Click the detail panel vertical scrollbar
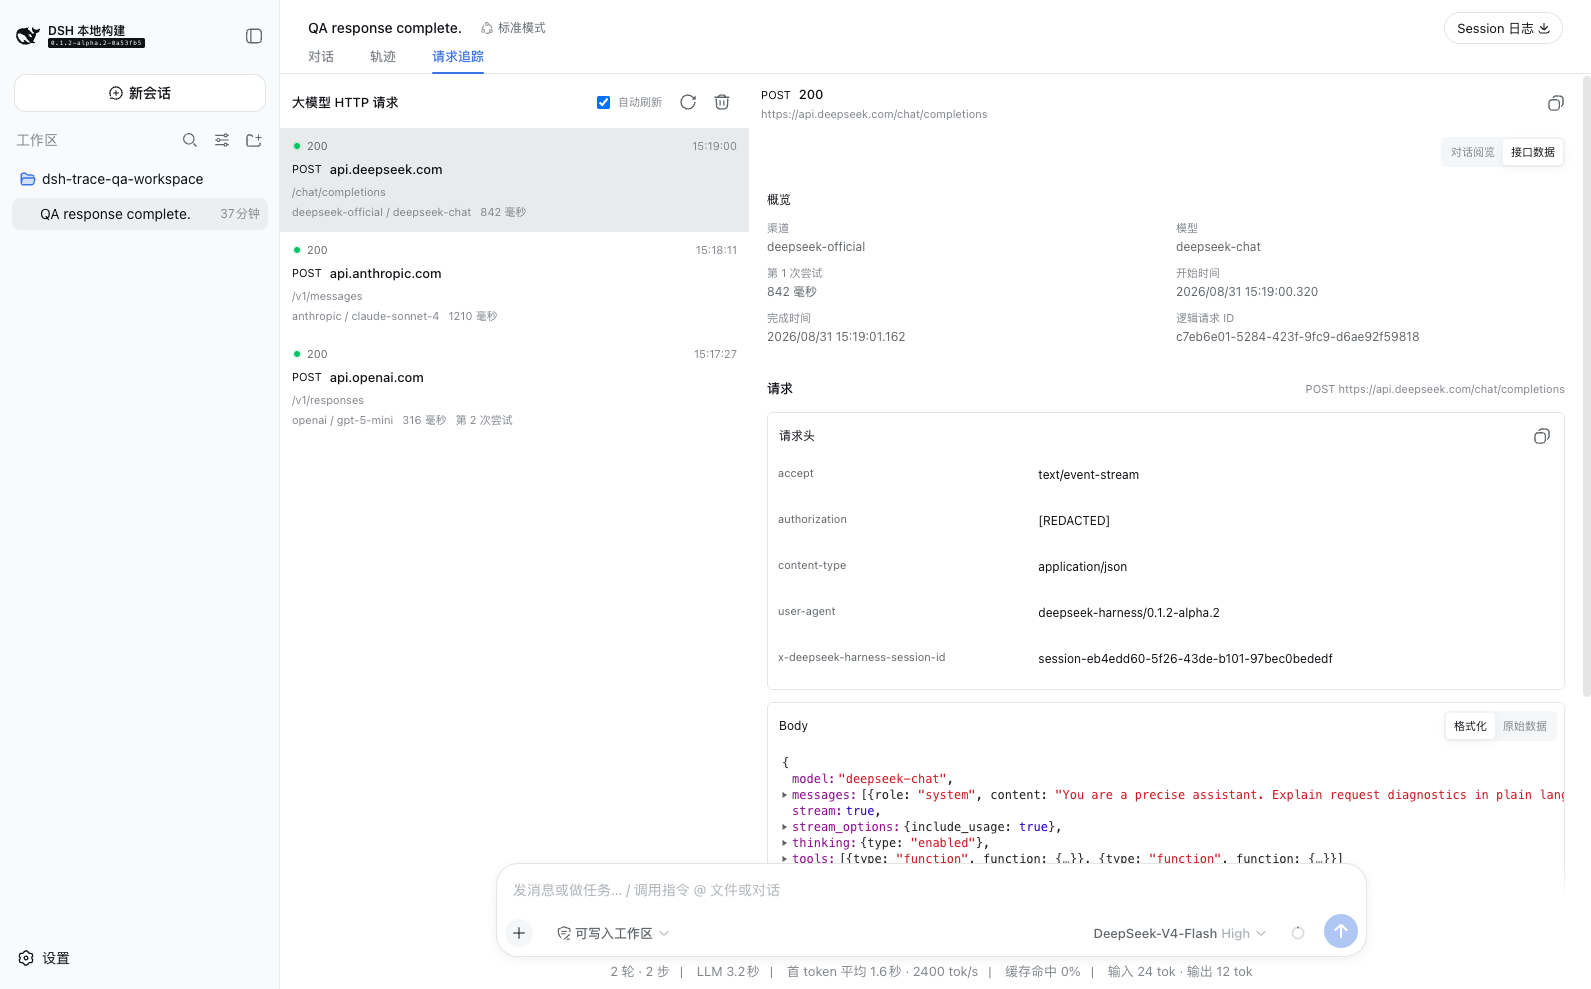1591x989 pixels. click(x=1586, y=385)
